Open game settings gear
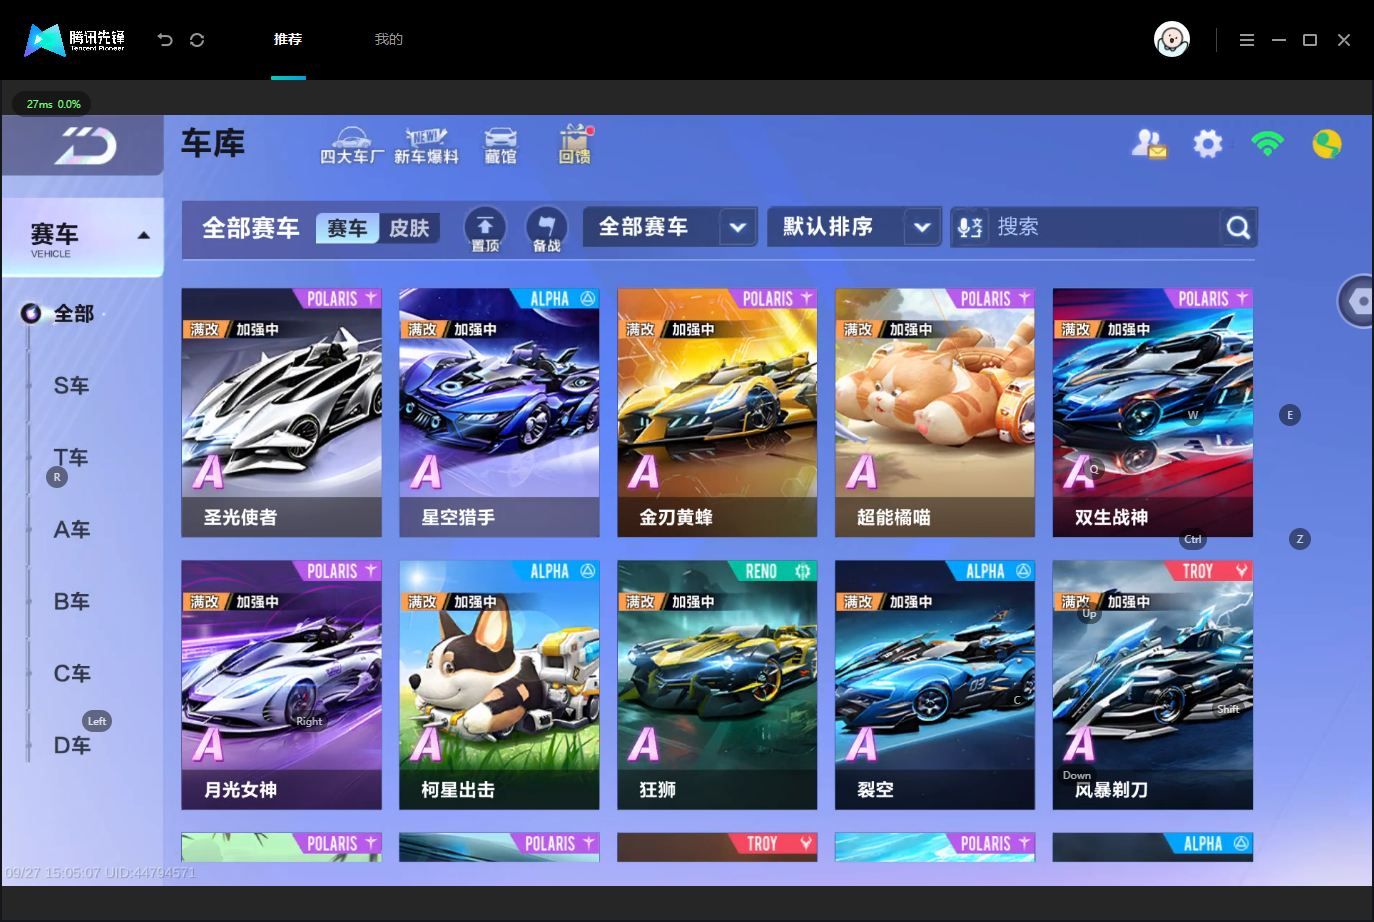Viewport: 1374px width, 922px height. 1208,144
